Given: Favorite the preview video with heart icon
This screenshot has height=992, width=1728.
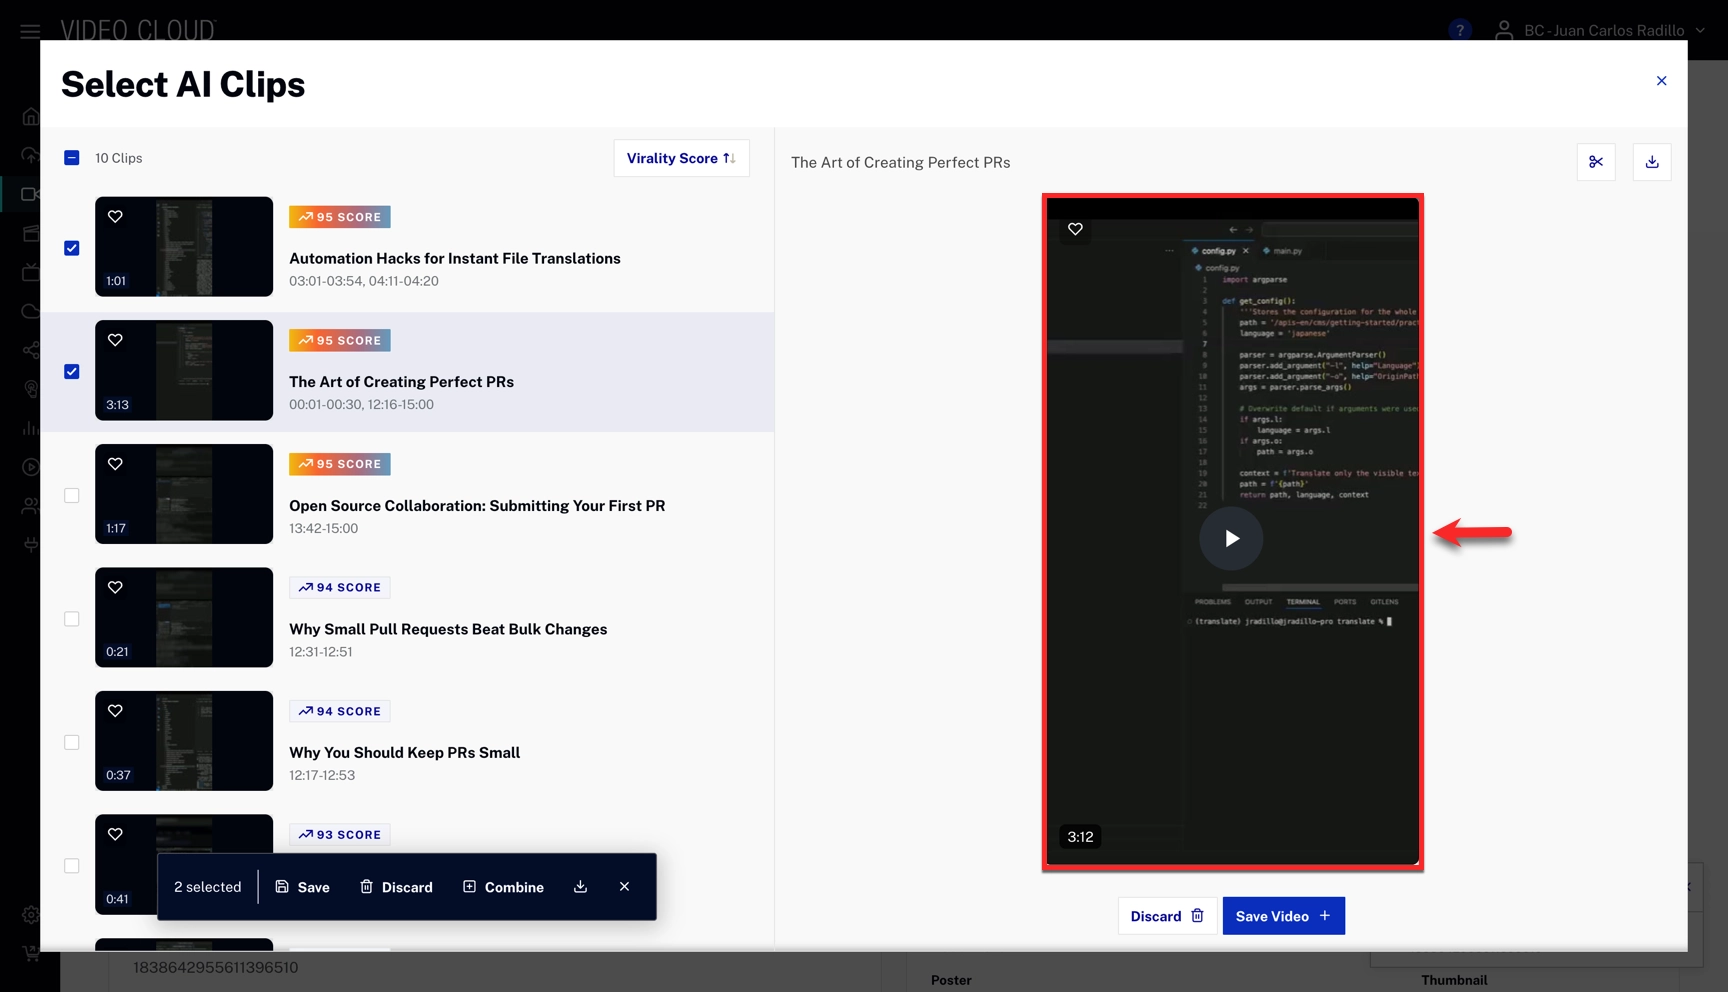Looking at the screenshot, I should point(1075,229).
